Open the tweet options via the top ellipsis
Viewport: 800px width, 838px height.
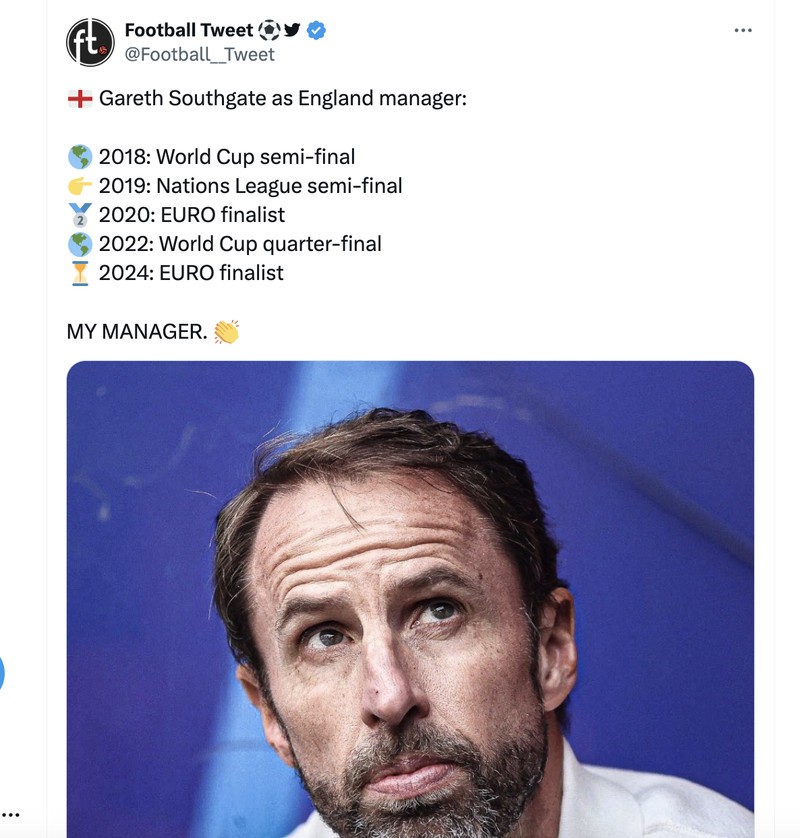(x=743, y=30)
